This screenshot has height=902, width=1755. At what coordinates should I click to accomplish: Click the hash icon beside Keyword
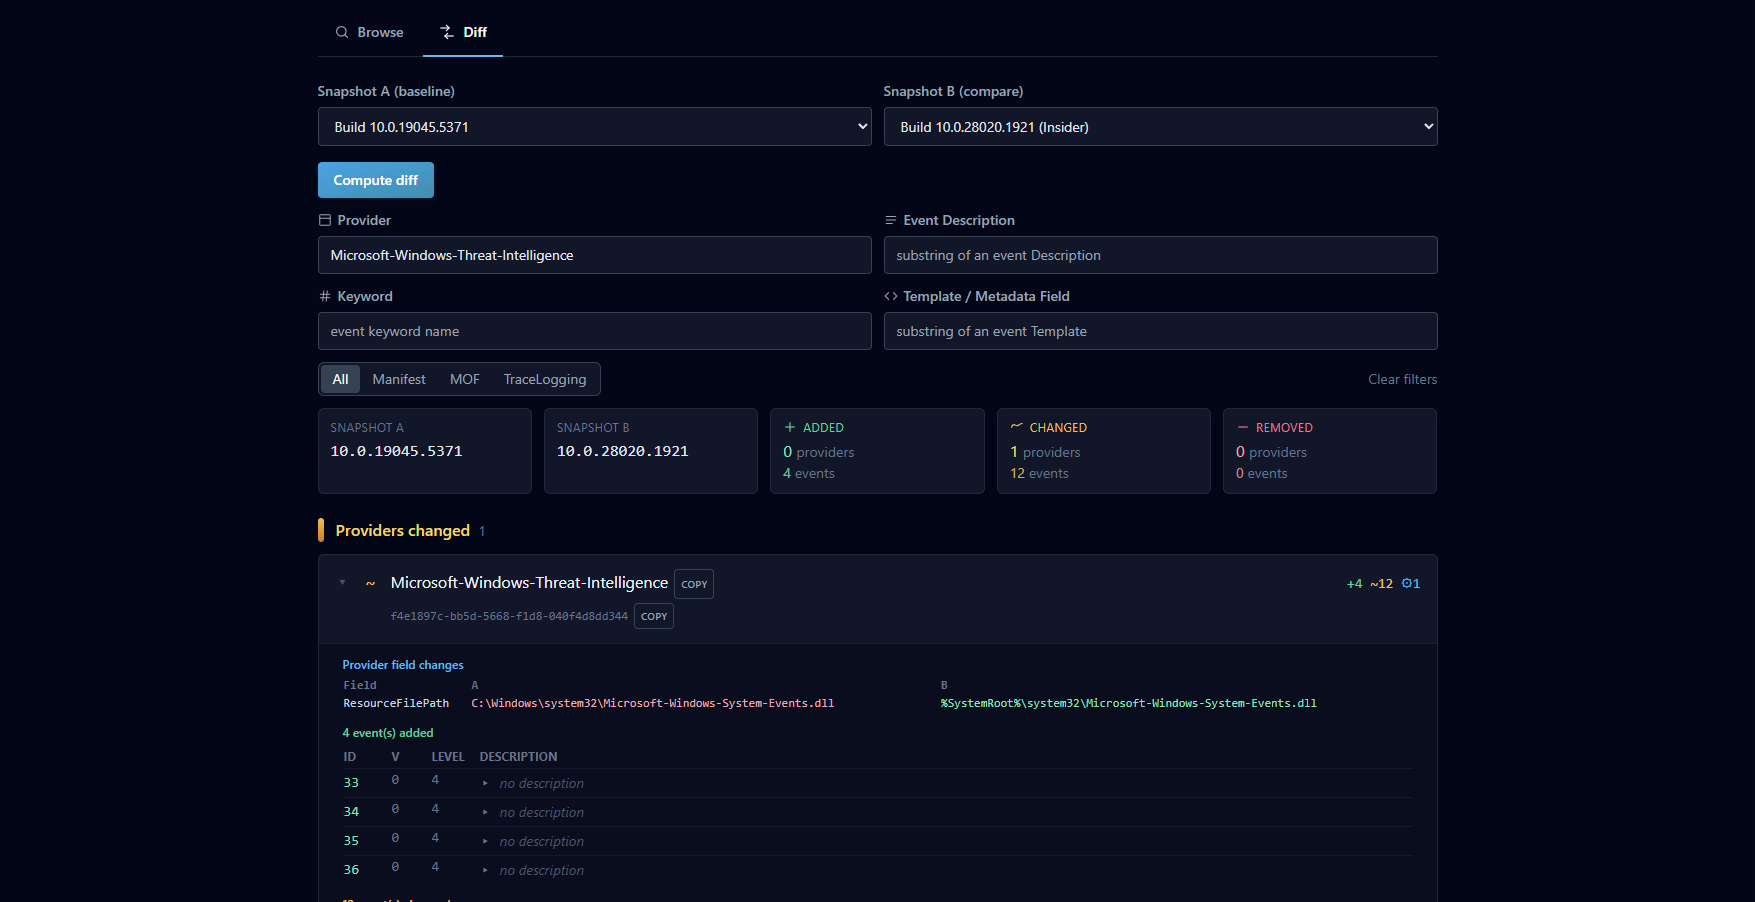point(325,296)
